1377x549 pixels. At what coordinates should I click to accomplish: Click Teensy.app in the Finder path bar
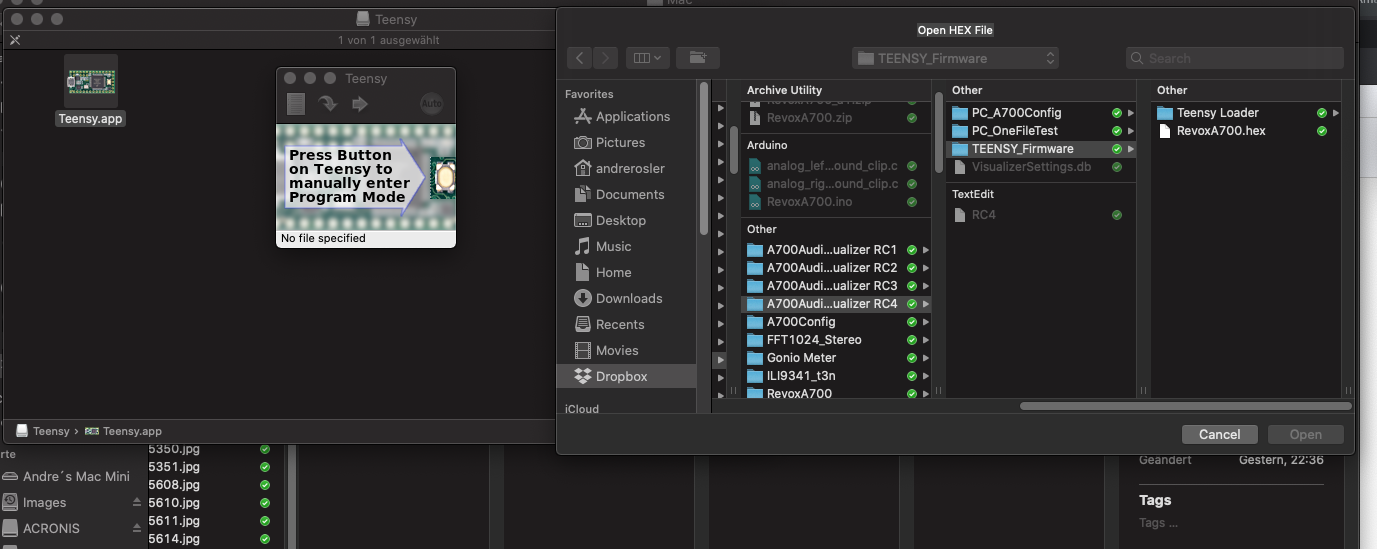coord(124,431)
